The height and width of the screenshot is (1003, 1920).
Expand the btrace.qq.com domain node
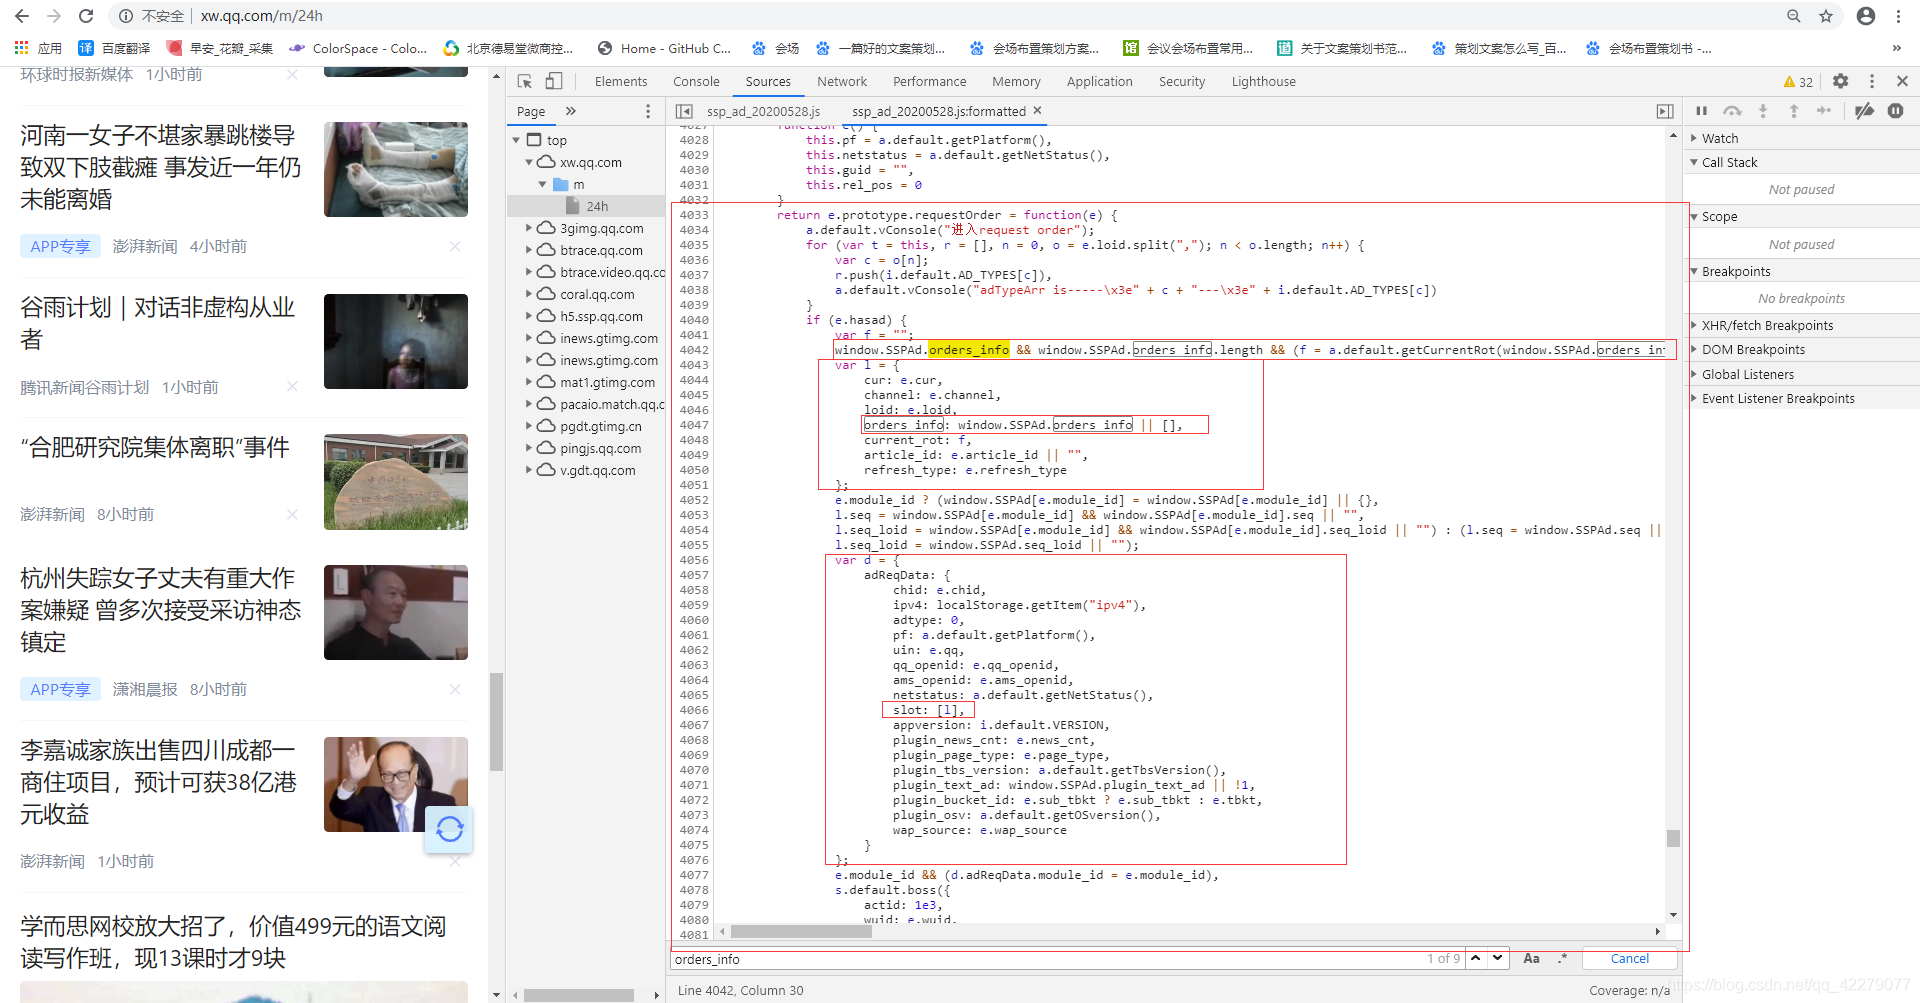point(529,250)
